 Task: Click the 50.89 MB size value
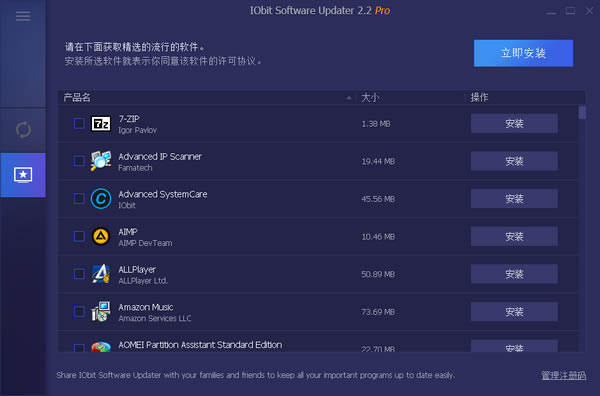point(378,274)
